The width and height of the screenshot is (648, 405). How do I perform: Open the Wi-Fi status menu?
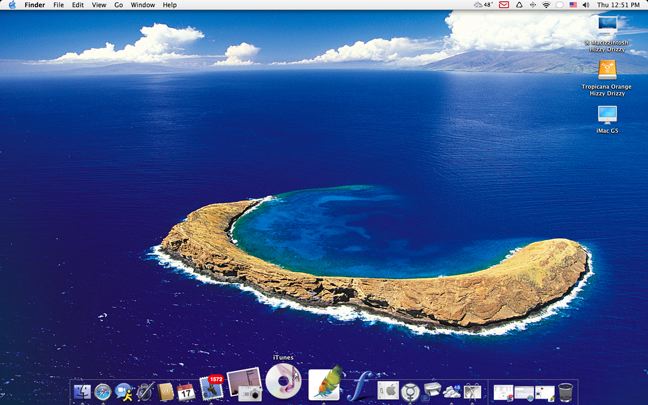(x=546, y=5)
